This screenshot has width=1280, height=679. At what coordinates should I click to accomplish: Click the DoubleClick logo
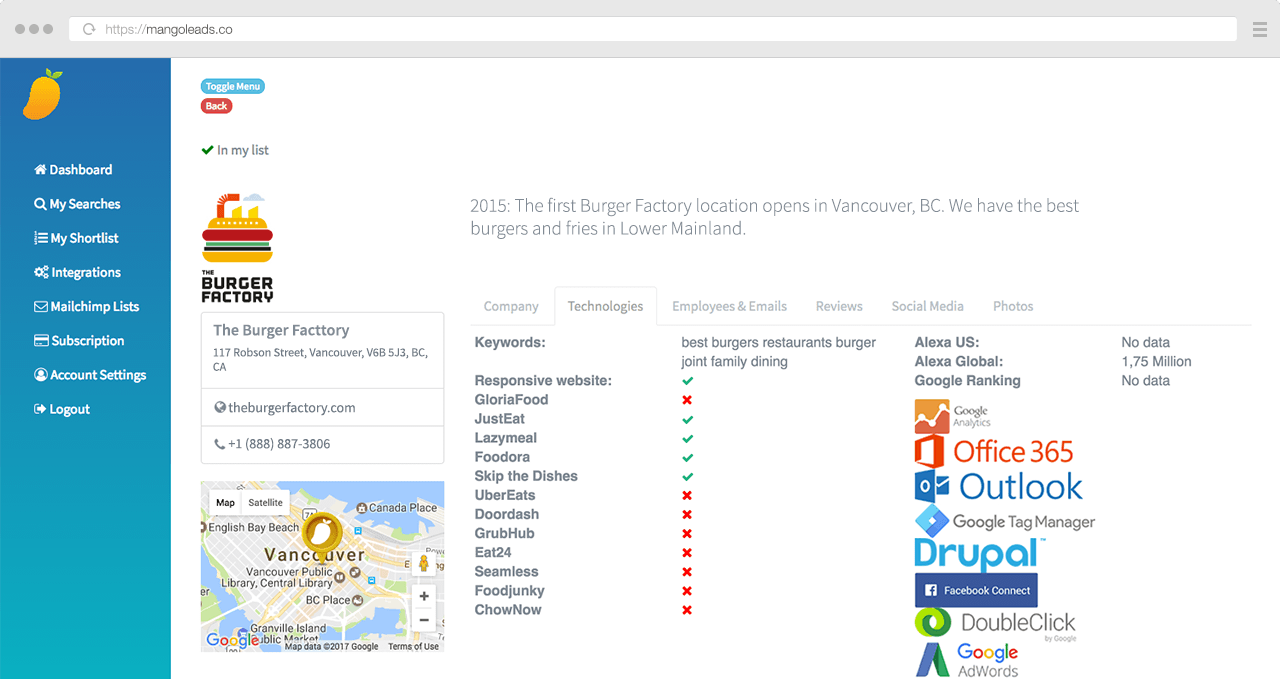click(x=996, y=624)
